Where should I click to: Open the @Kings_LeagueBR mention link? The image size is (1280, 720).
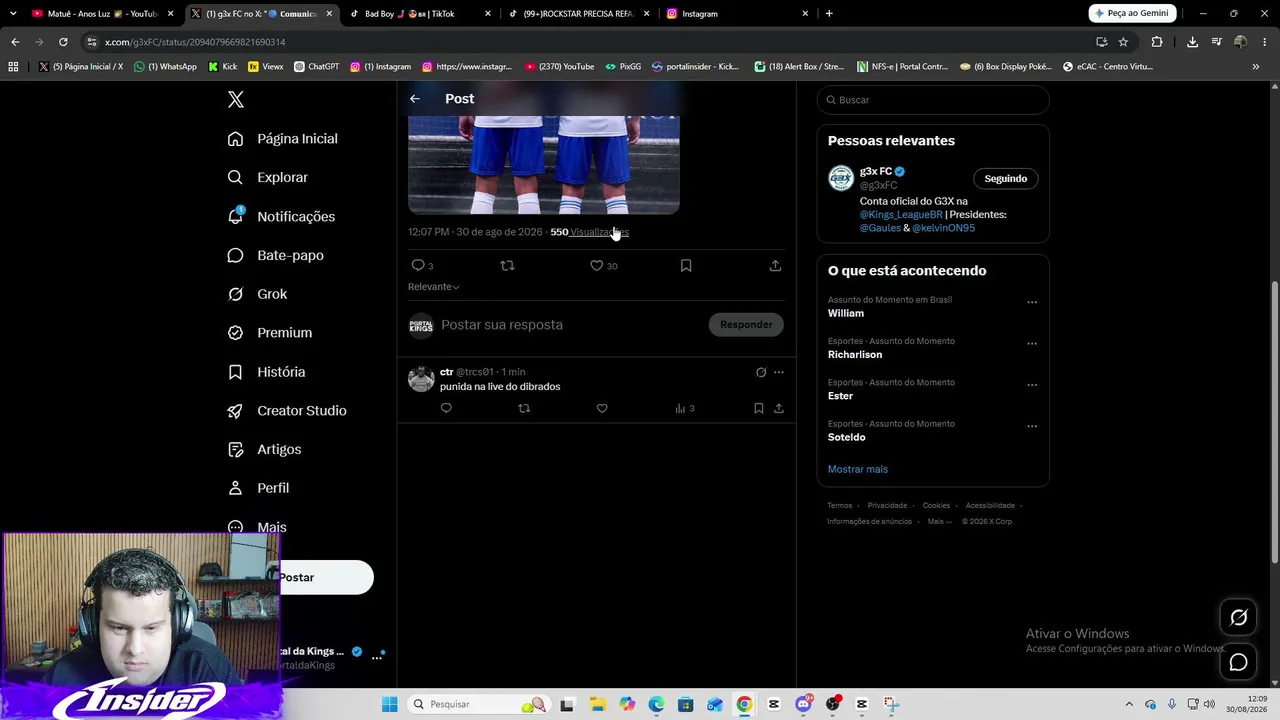click(901, 214)
